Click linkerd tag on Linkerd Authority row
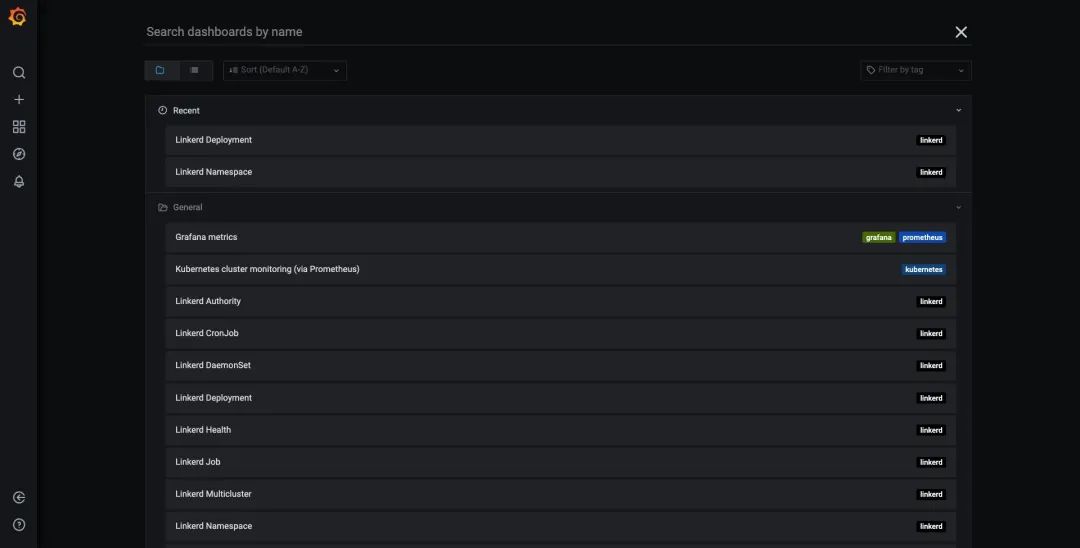This screenshot has height=548, width=1080. tap(931, 302)
